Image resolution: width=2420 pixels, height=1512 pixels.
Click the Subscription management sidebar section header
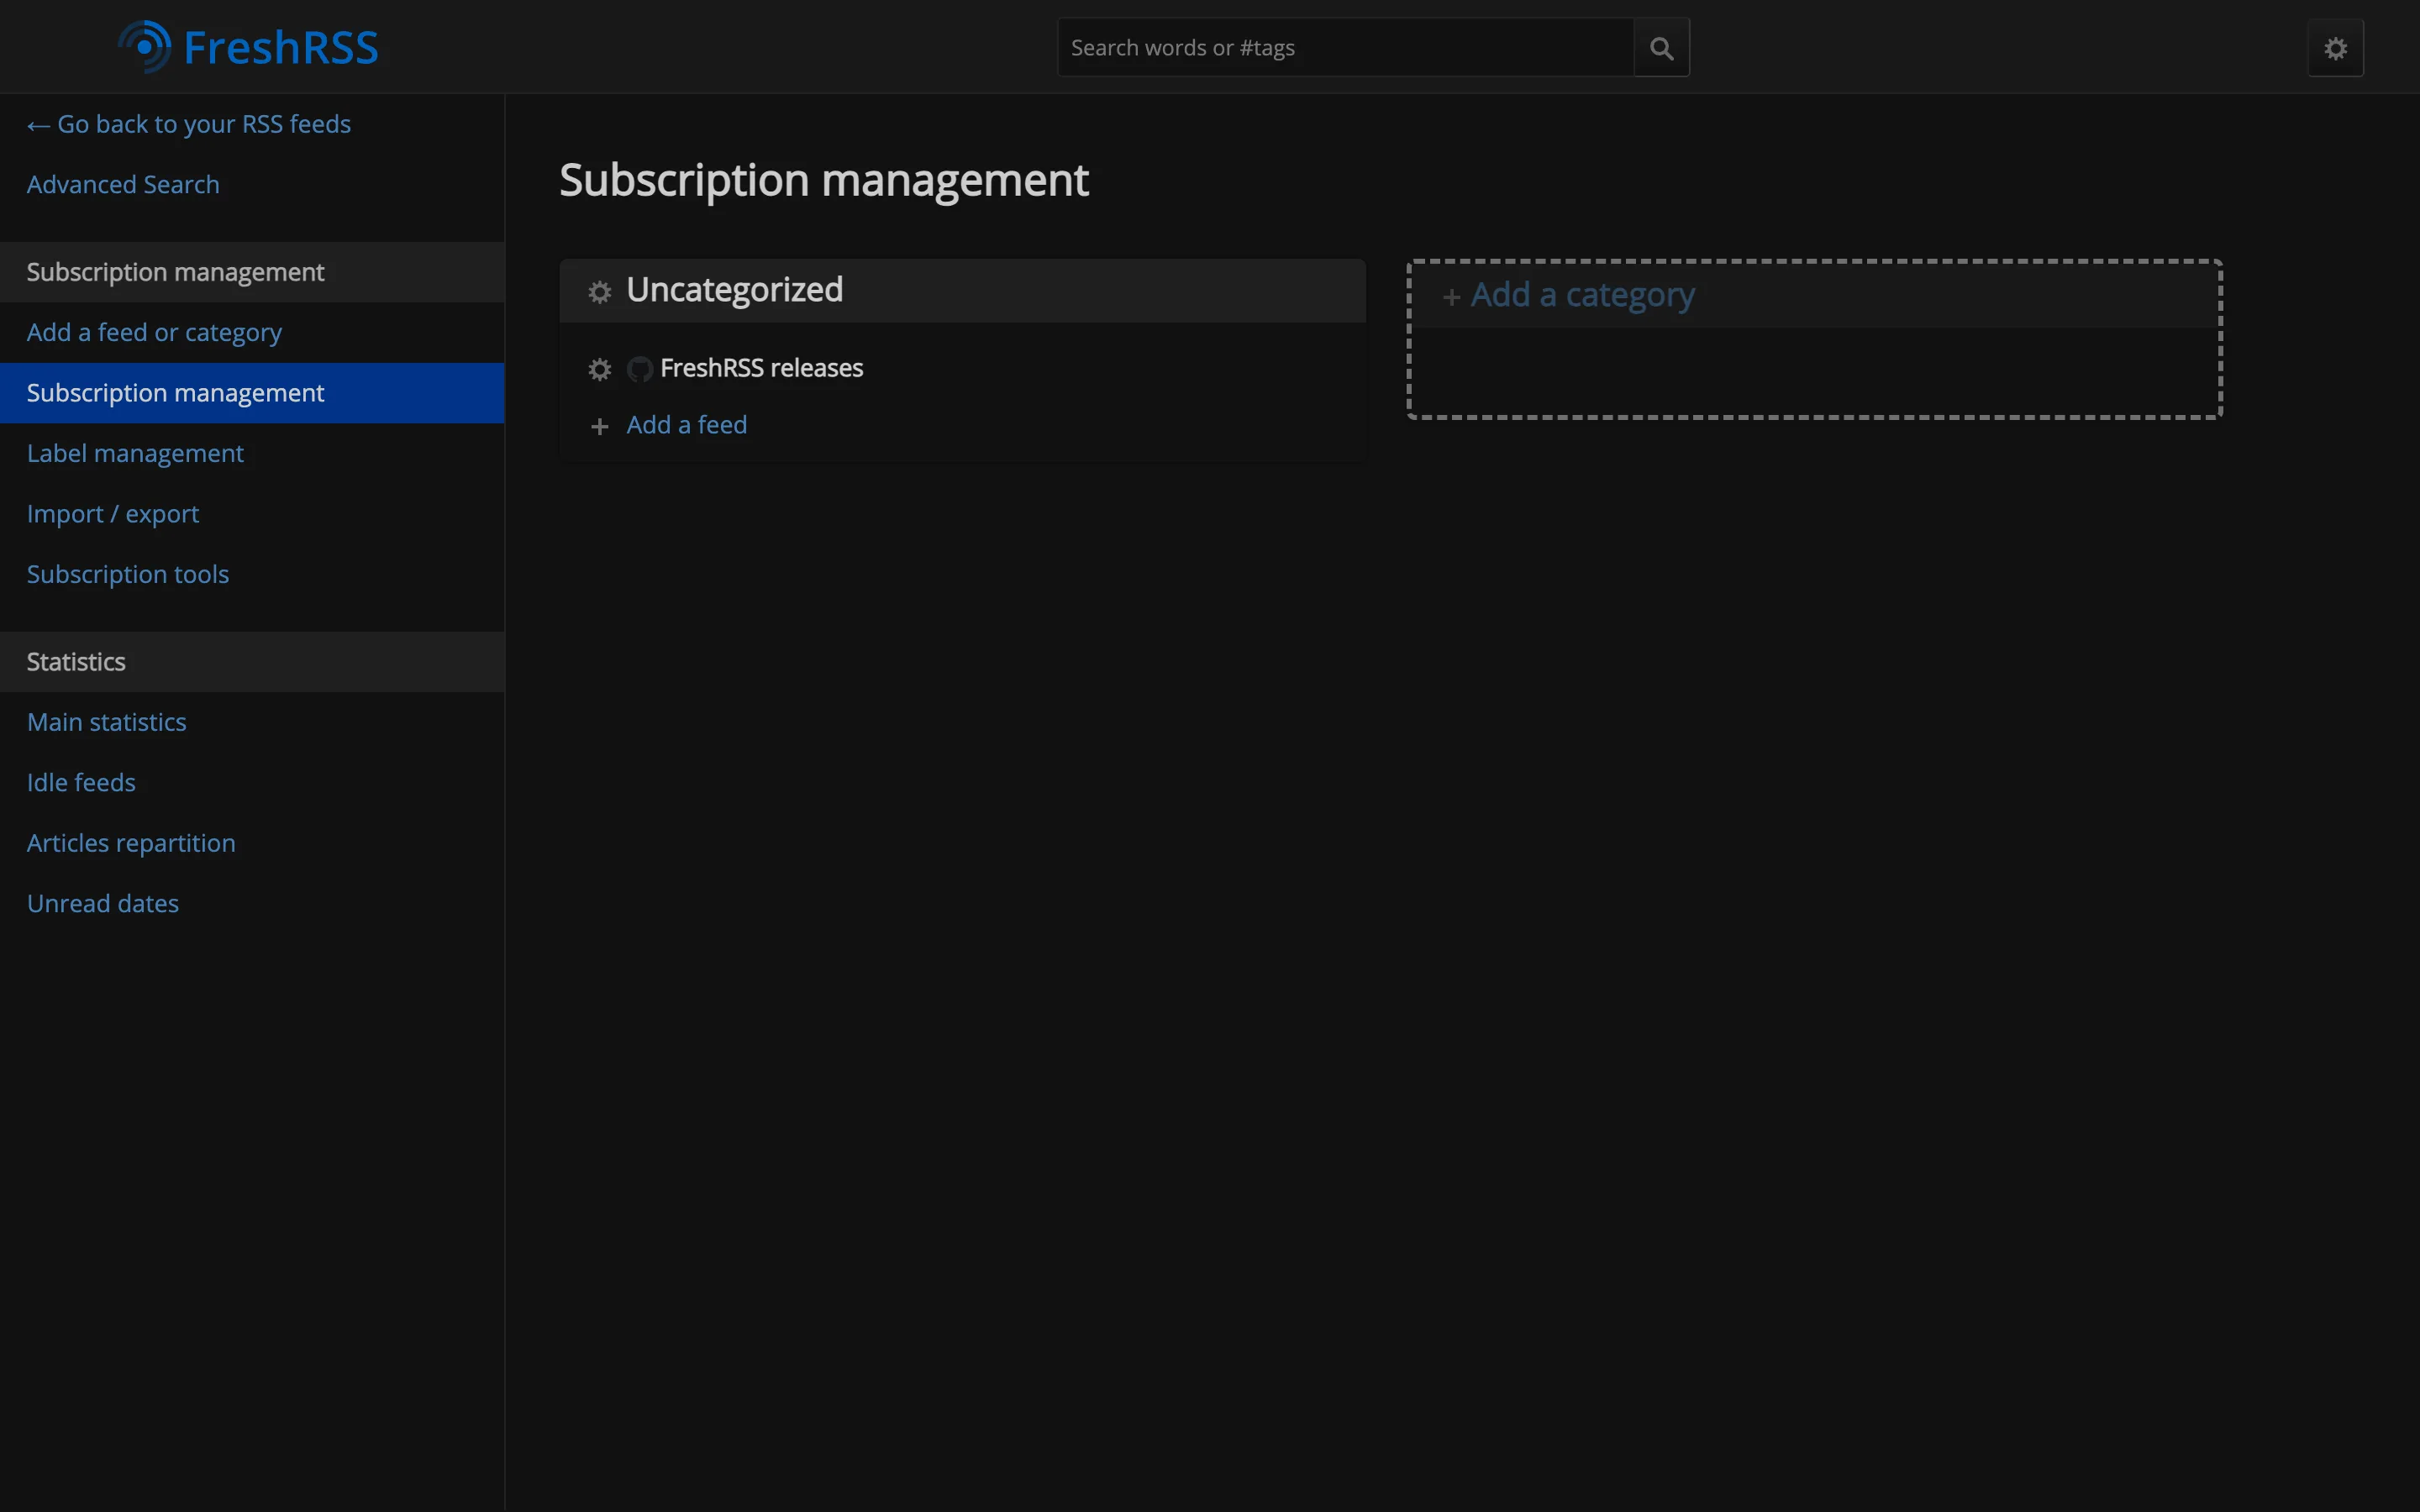tap(252, 272)
